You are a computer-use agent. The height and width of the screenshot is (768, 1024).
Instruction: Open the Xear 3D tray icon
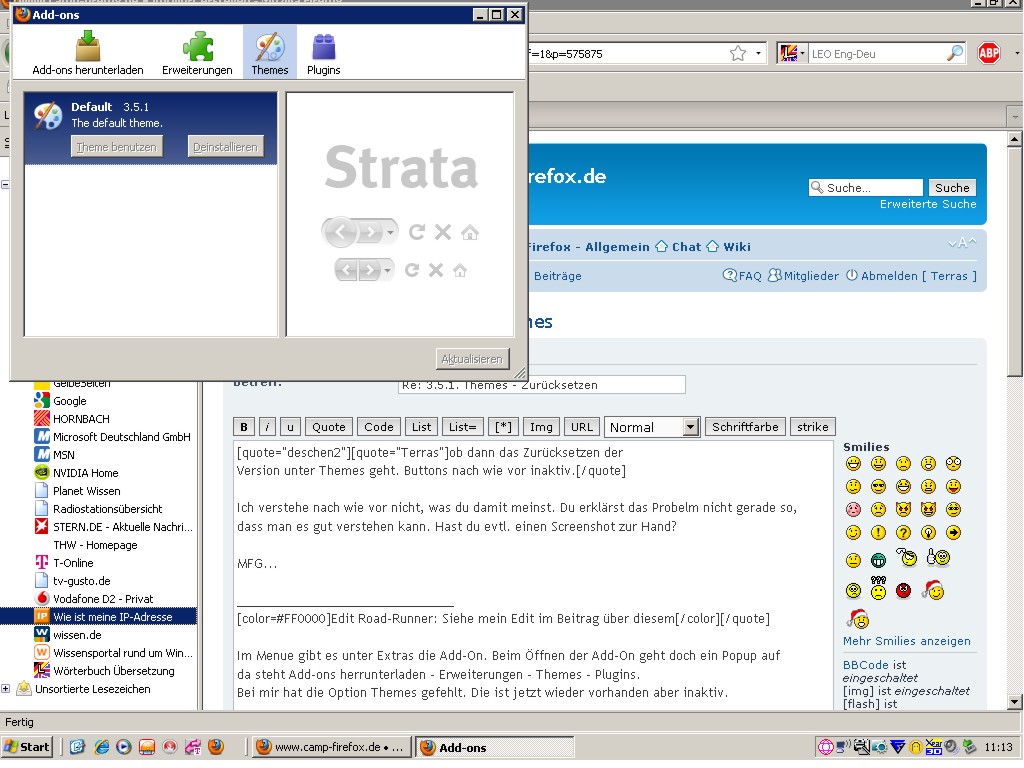click(934, 747)
